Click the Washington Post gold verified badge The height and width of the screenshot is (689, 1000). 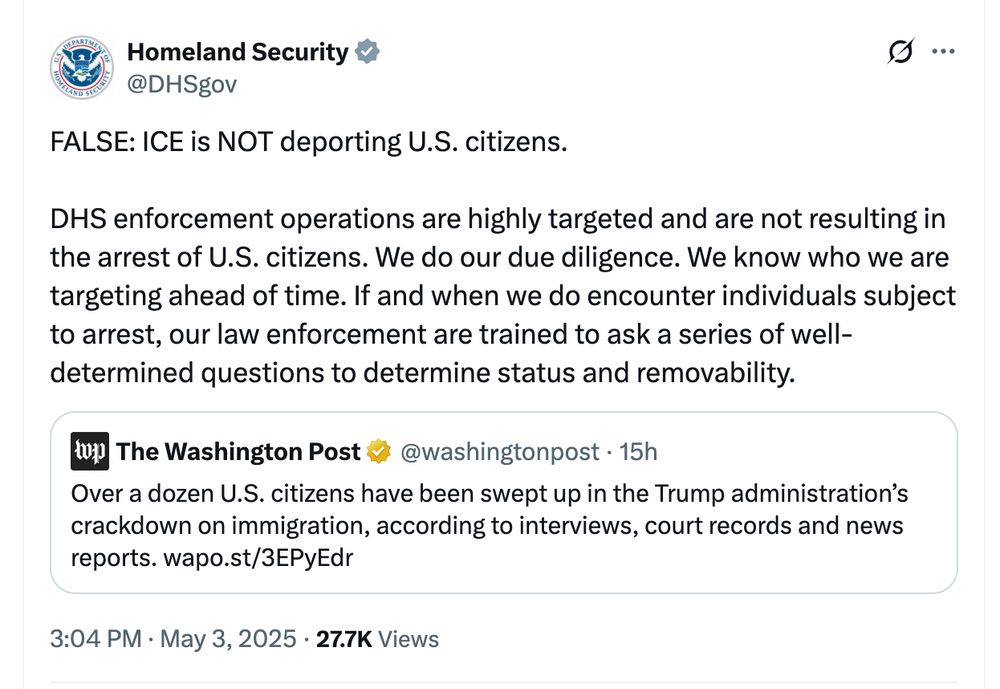click(379, 452)
